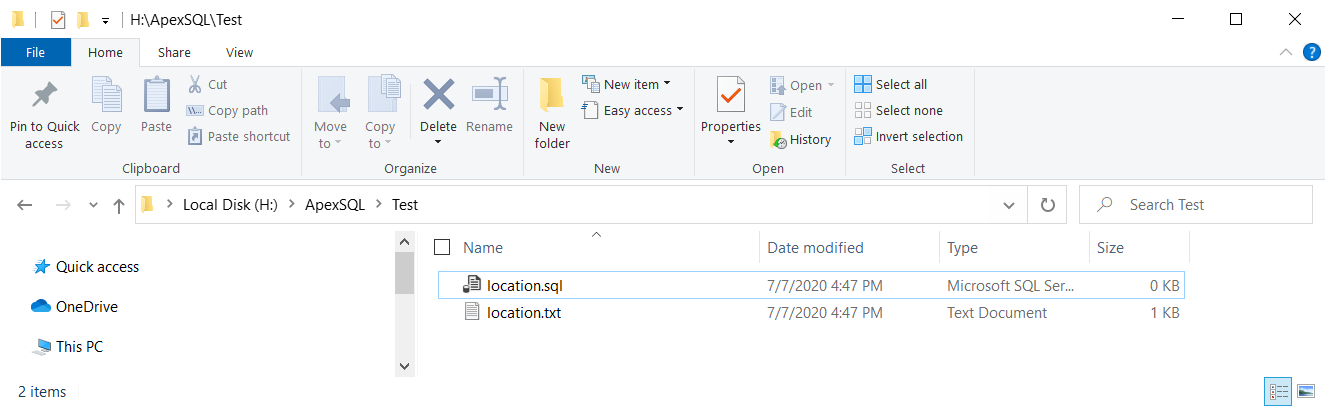This screenshot has height=407, width=1326.
Task: Click the Edit button in Open group
Action: coord(792,112)
